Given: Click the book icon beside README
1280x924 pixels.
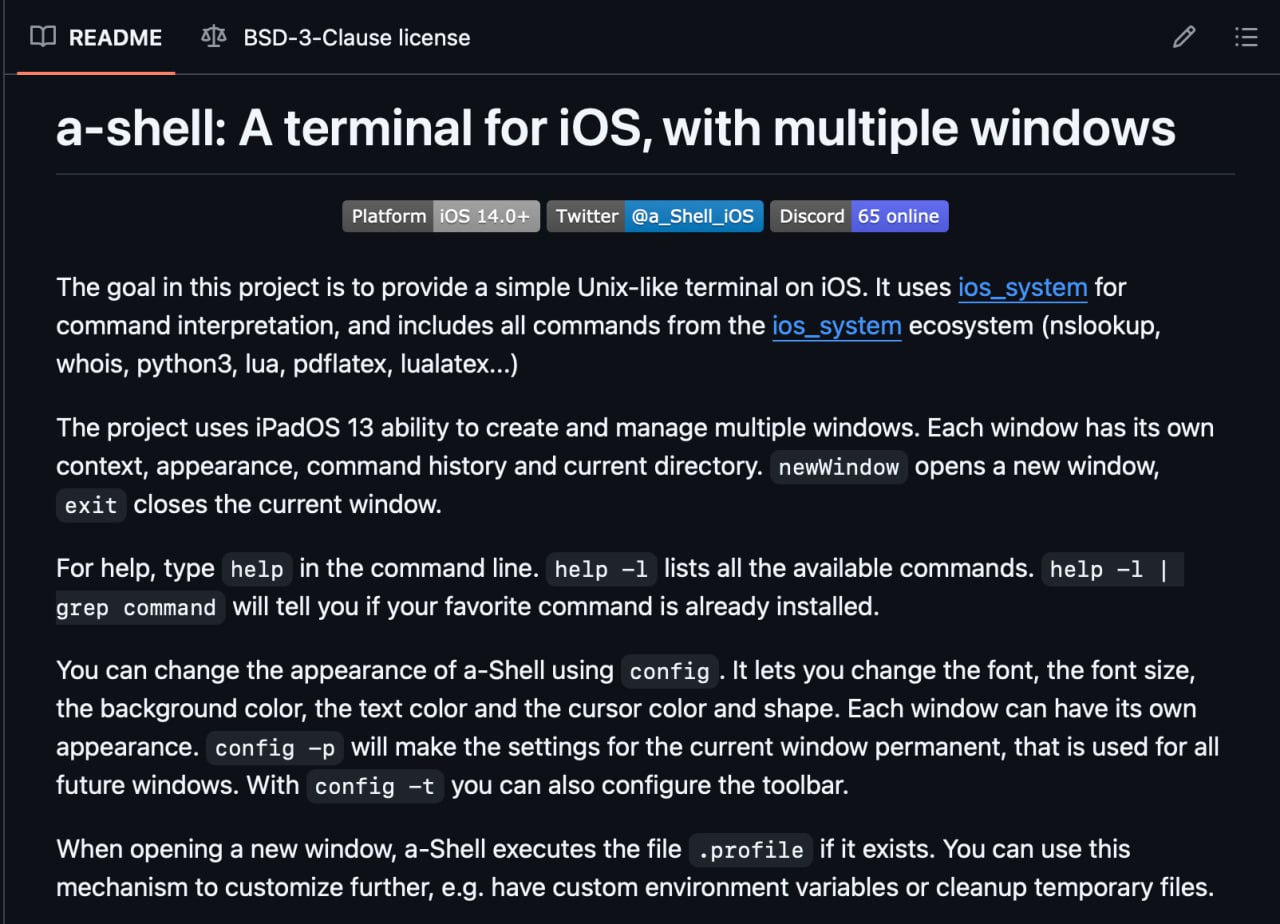Looking at the screenshot, I should click(43, 37).
